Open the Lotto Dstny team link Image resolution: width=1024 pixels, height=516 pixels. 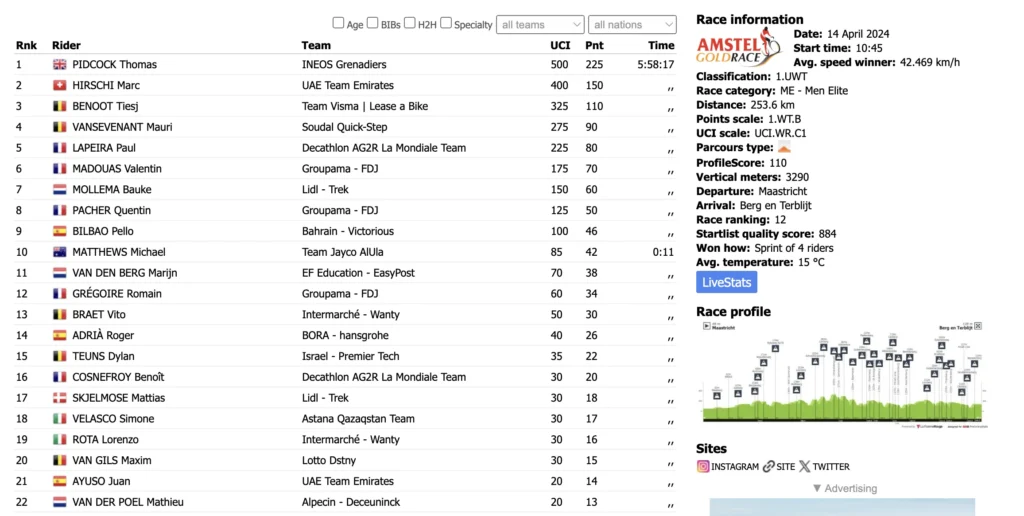pyautogui.click(x=328, y=460)
